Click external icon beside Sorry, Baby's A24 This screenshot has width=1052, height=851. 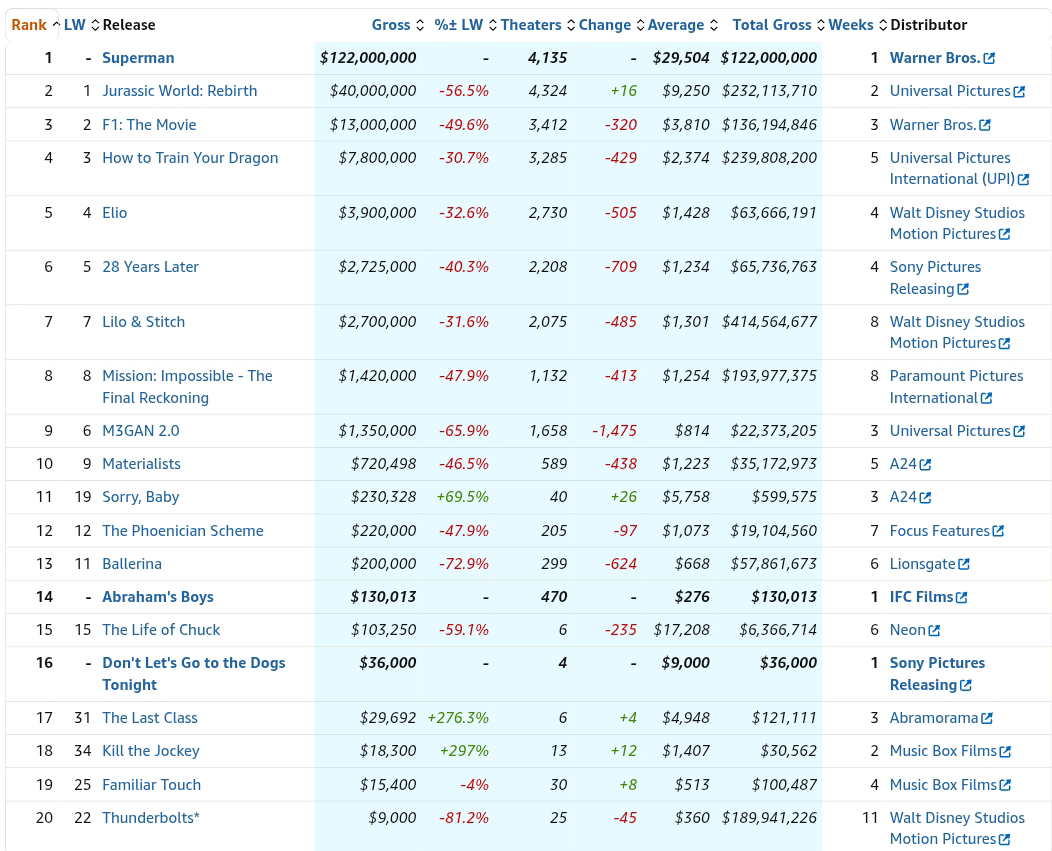click(925, 497)
